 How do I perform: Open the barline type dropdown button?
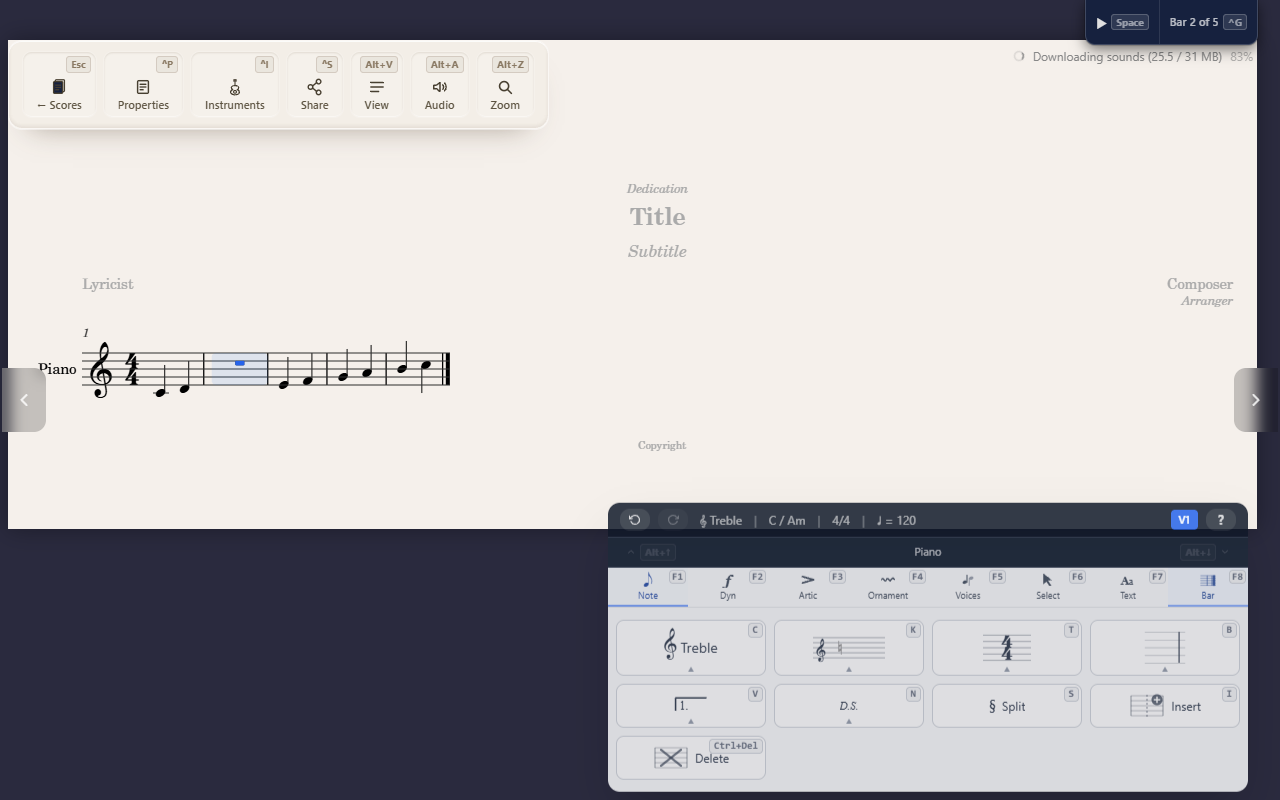1165,648
